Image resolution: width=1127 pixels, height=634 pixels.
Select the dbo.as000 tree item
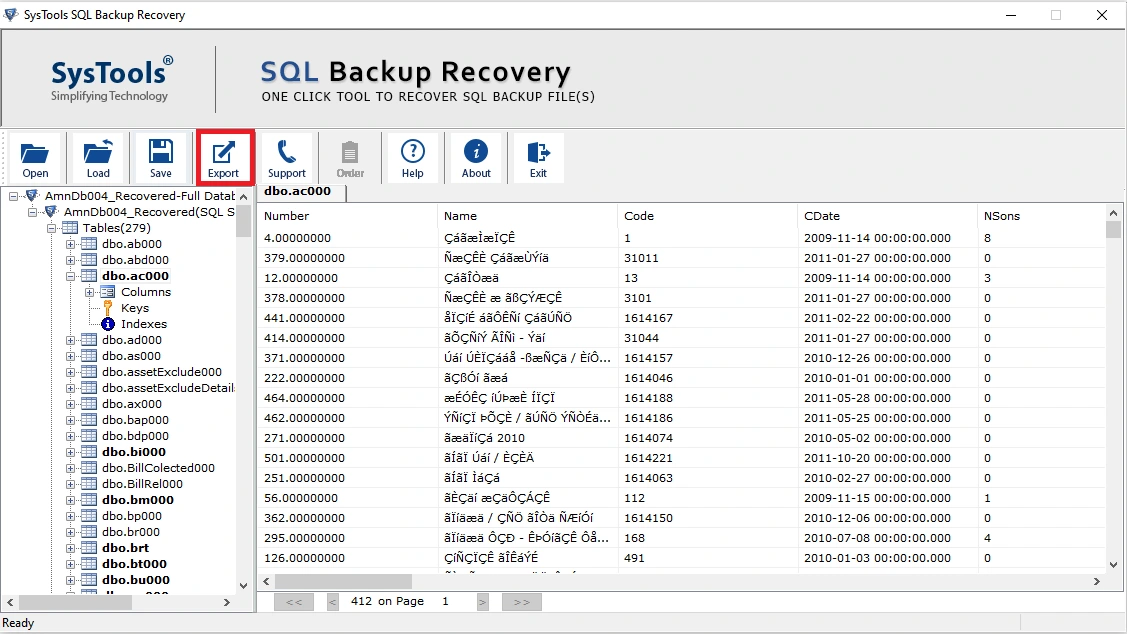(132, 356)
